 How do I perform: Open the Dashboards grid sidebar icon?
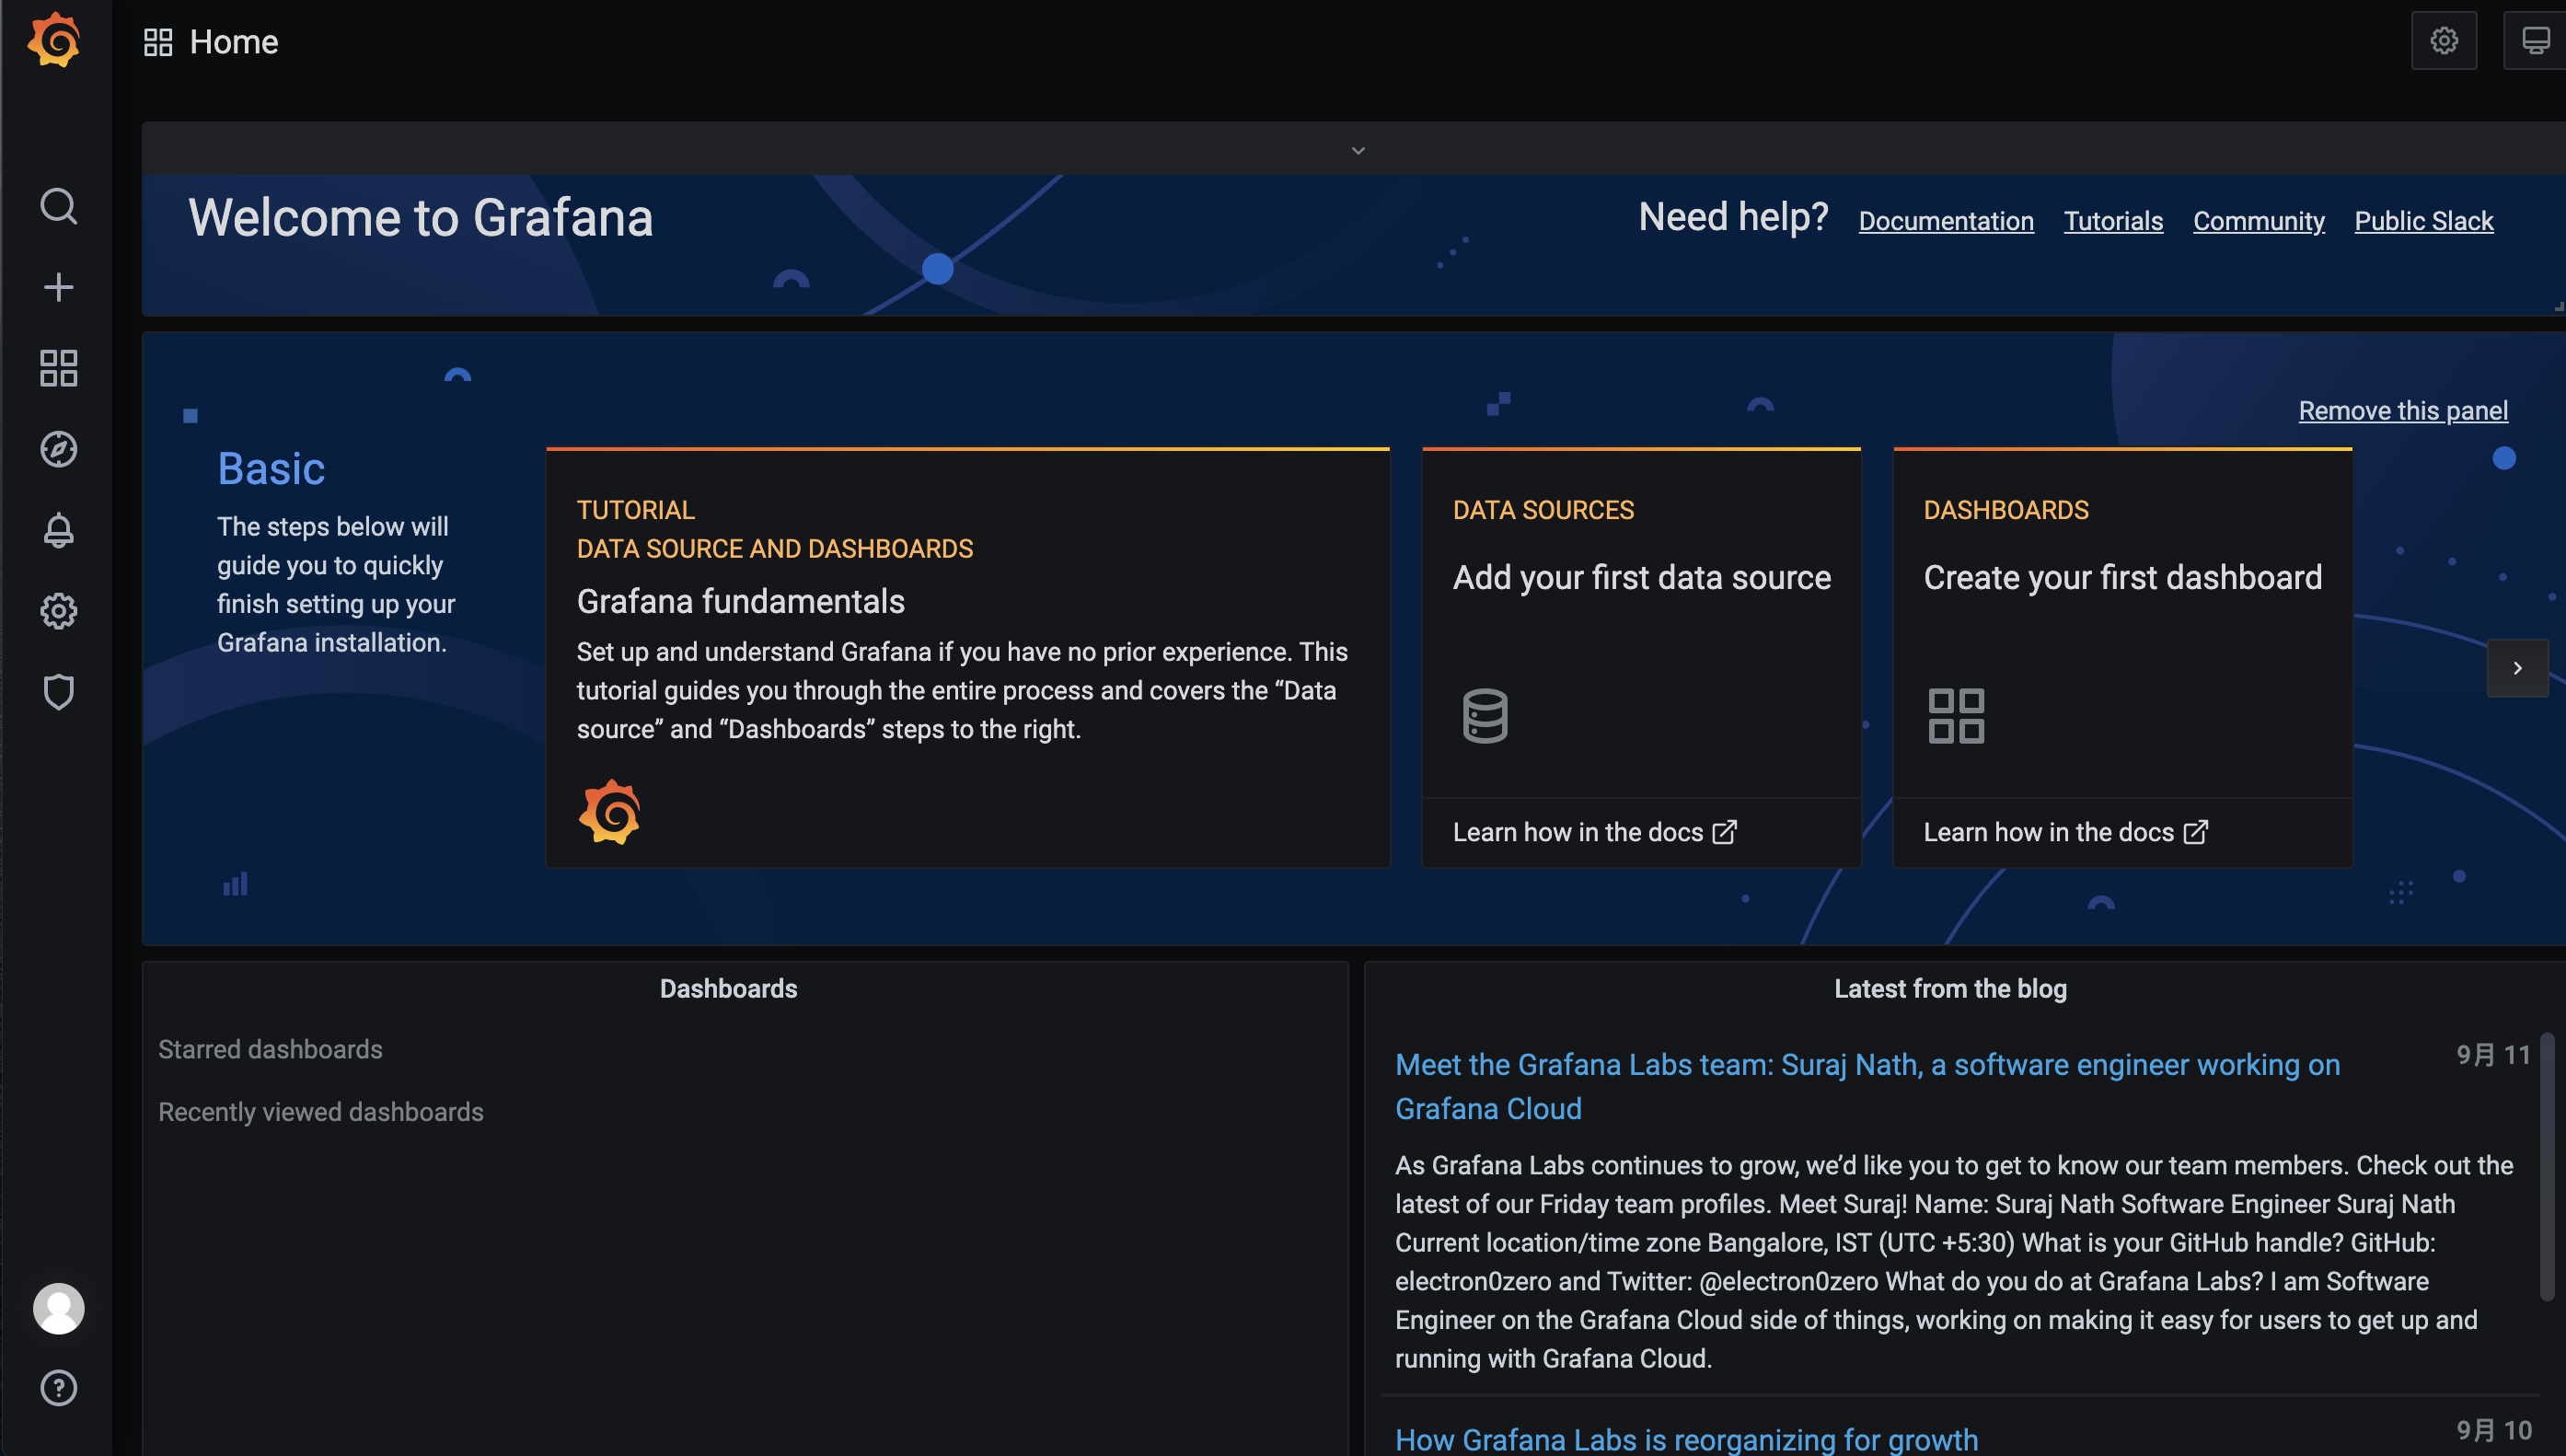pos(58,368)
